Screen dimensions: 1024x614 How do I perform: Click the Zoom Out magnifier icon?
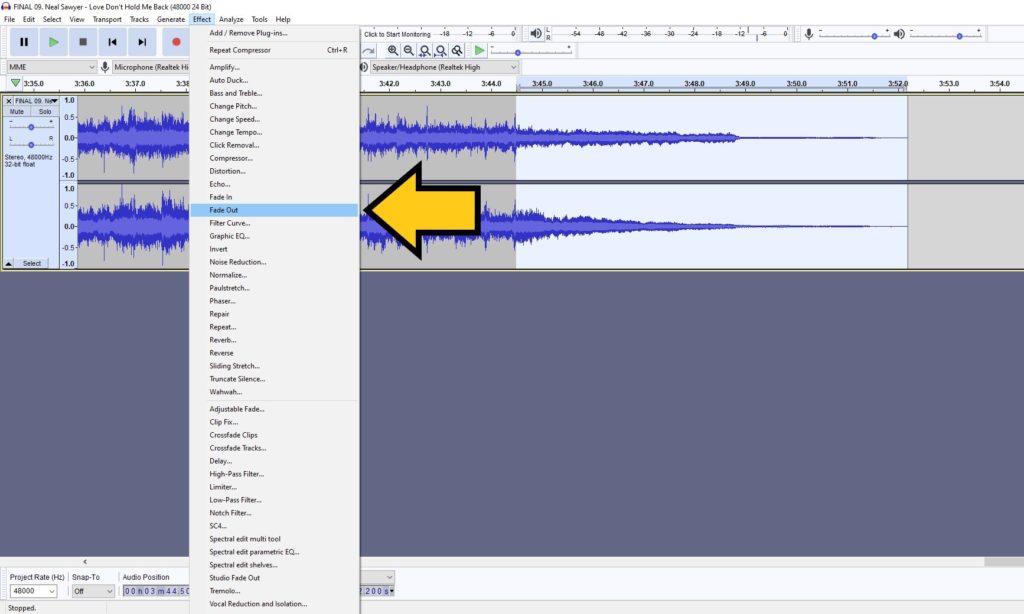[x=408, y=50]
